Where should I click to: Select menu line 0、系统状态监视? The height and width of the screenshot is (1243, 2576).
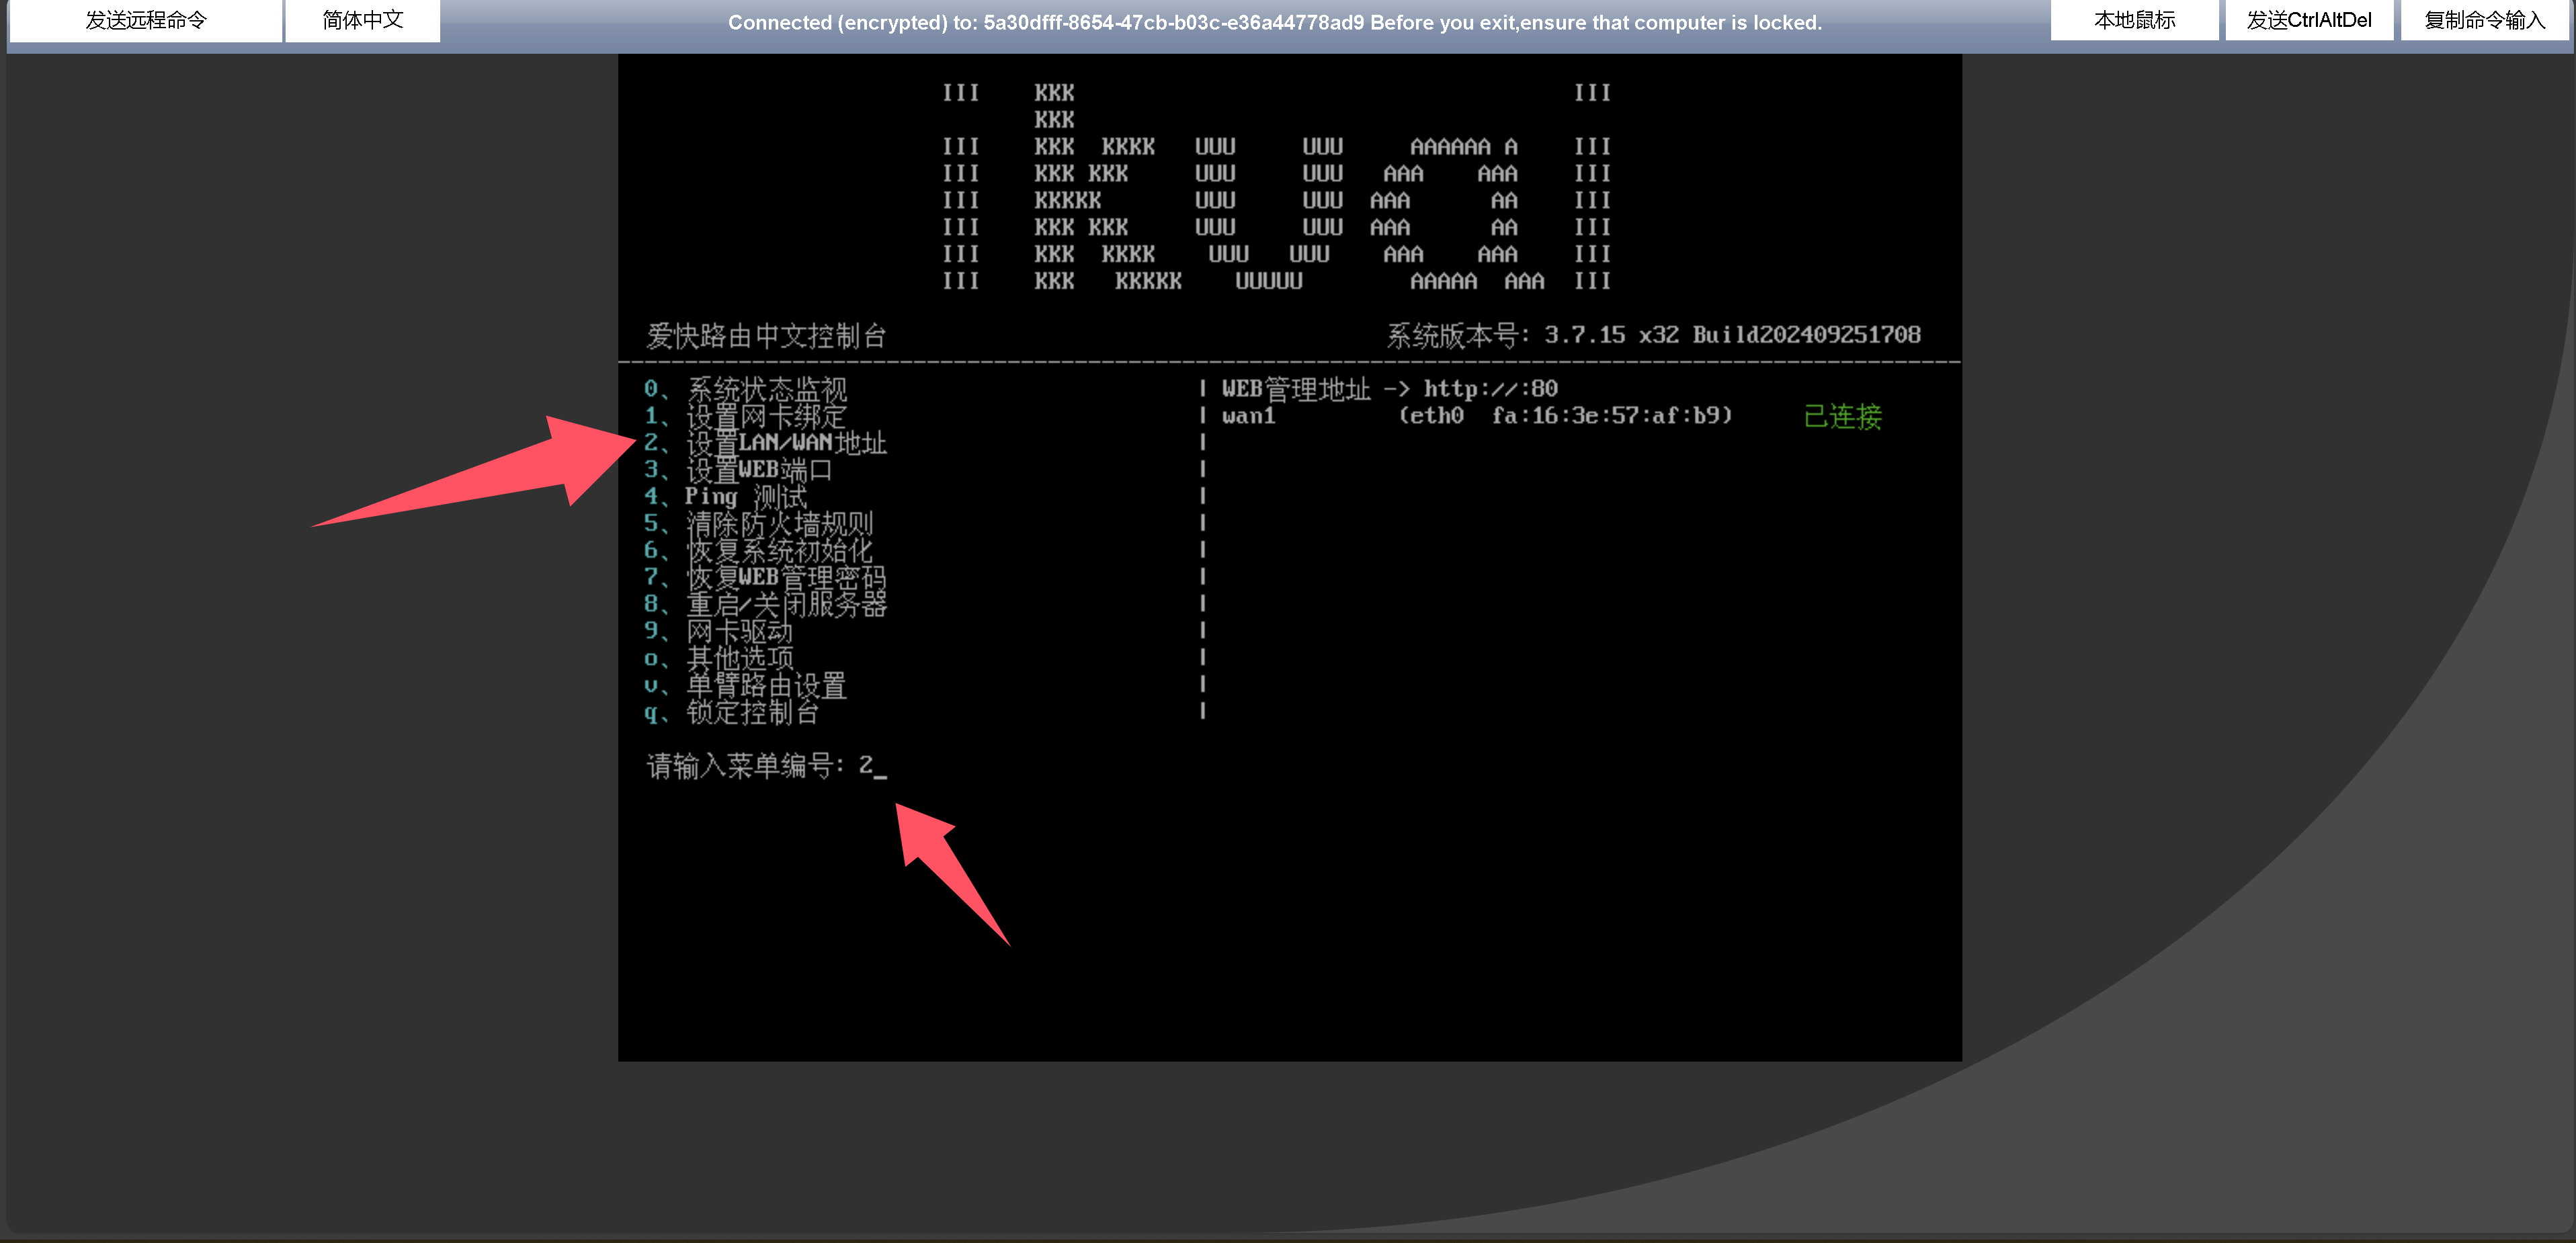pos(745,389)
